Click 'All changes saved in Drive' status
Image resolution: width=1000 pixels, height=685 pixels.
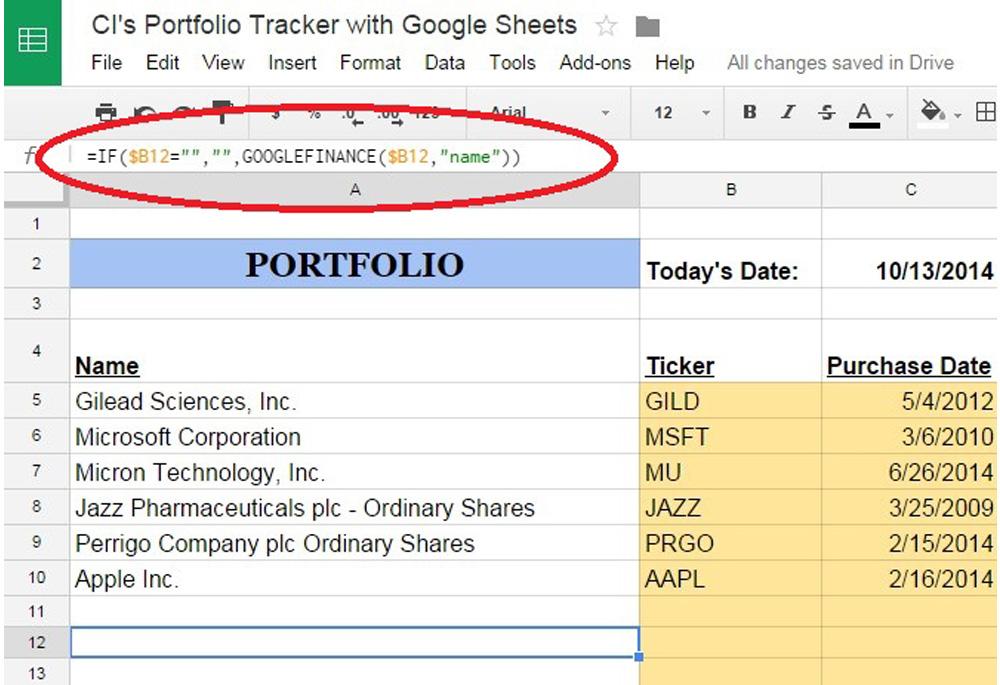pos(841,63)
